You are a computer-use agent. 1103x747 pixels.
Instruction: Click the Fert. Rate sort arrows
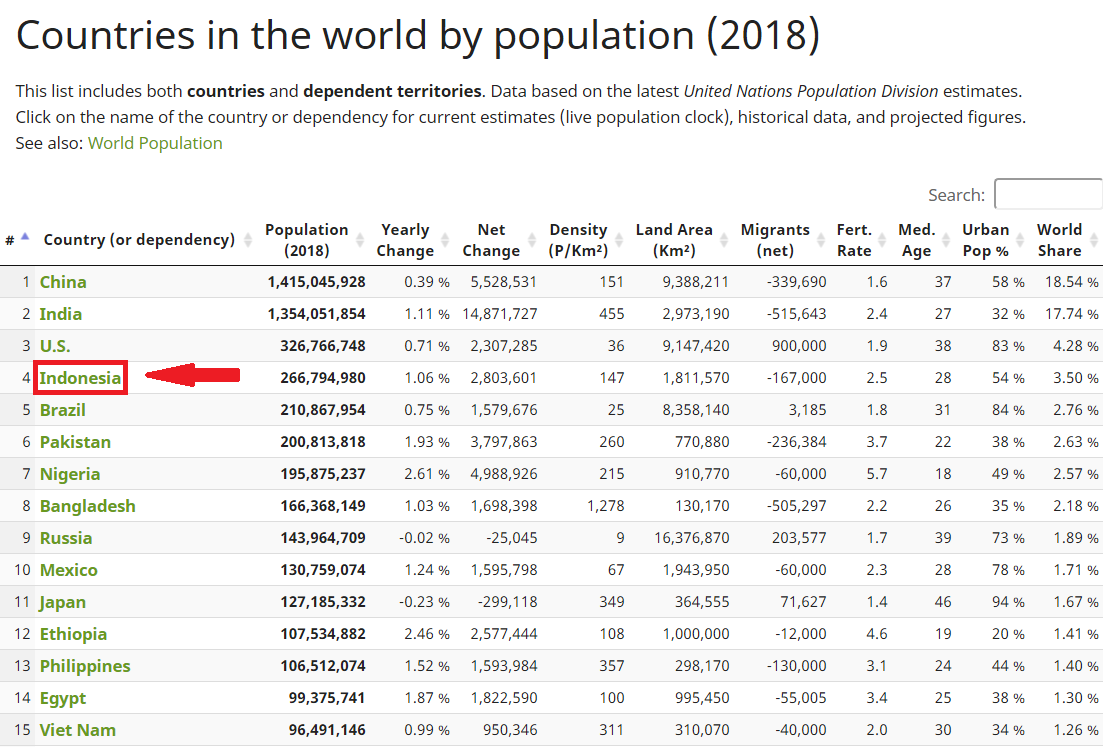pos(882,240)
